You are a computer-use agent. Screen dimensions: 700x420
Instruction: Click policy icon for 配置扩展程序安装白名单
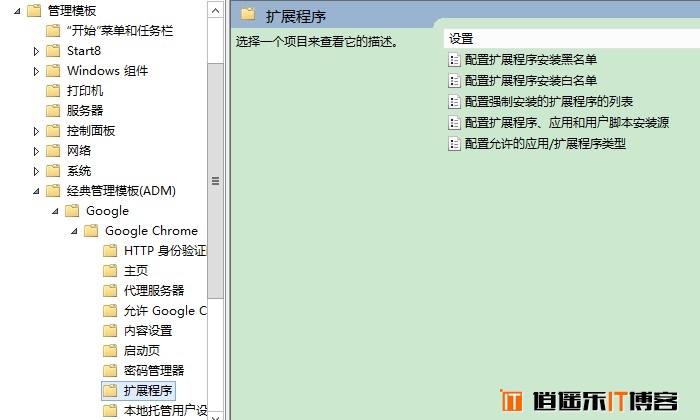(x=454, y=80)
